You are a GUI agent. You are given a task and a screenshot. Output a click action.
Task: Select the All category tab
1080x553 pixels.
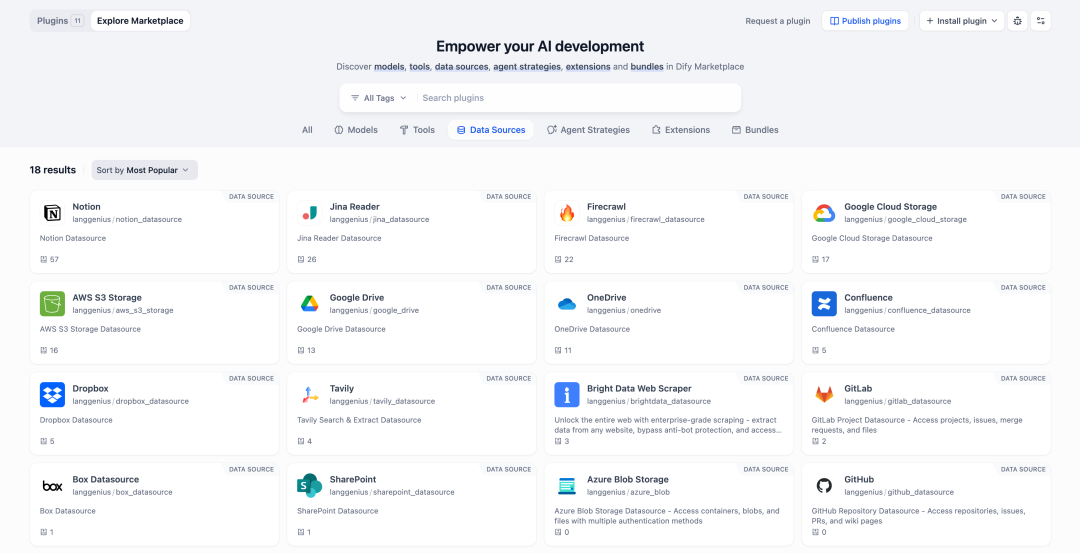[x=307, y=129]
